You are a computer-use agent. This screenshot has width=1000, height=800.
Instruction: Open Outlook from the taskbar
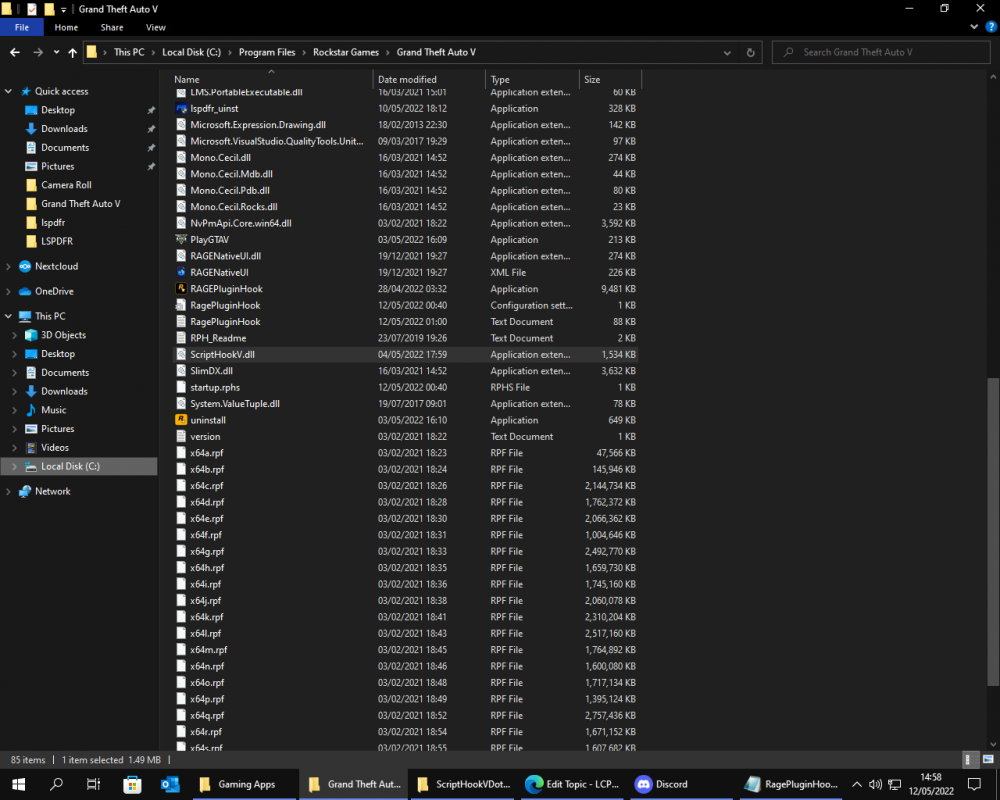coord(170,784)
